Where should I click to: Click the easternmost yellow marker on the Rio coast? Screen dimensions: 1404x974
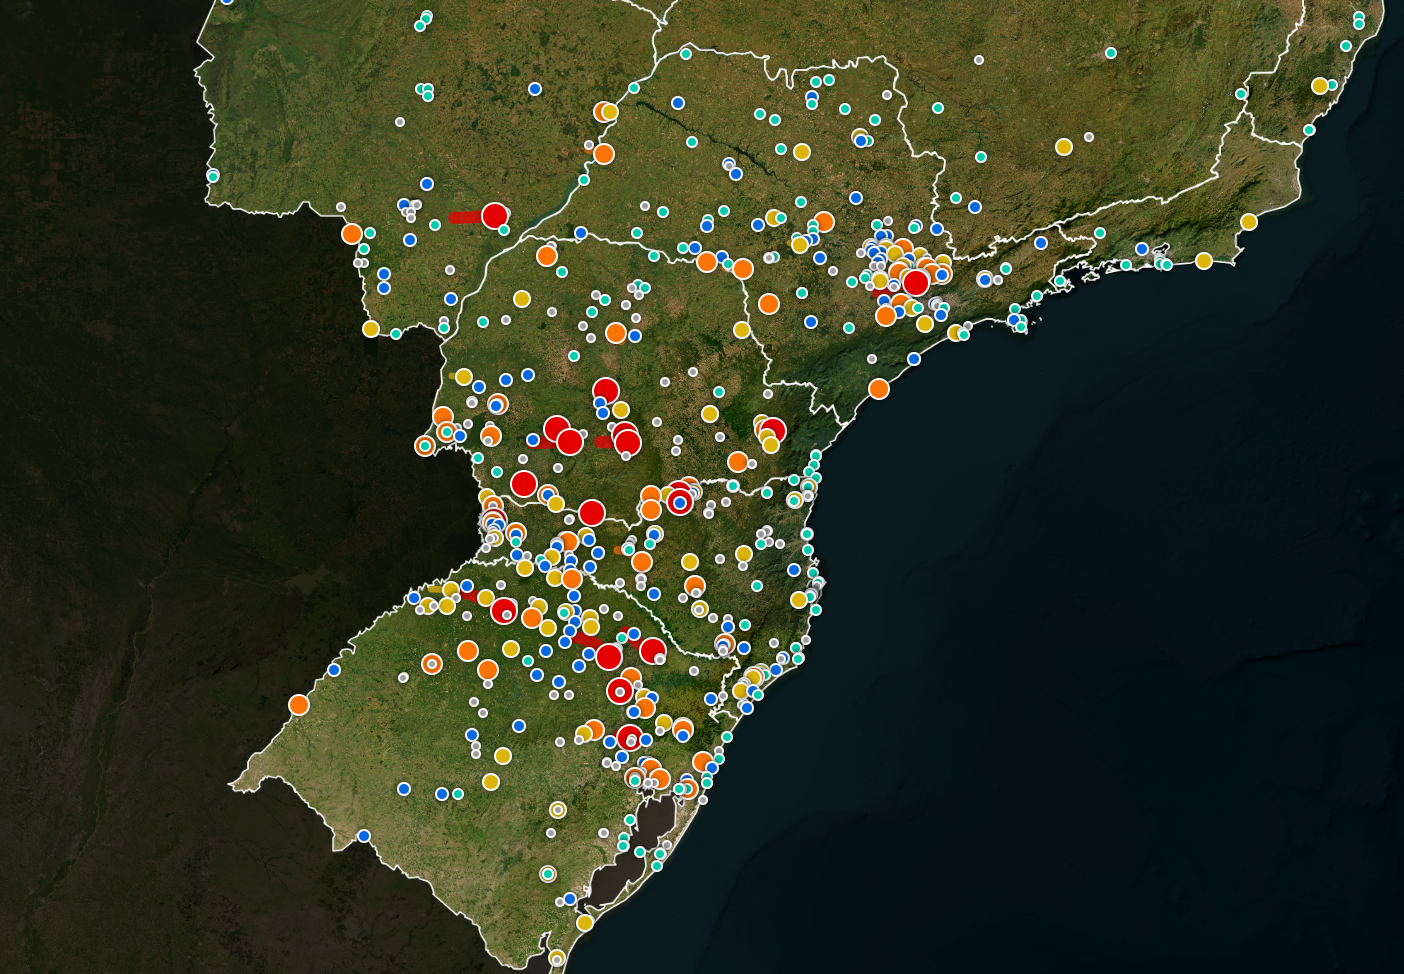1249,222
